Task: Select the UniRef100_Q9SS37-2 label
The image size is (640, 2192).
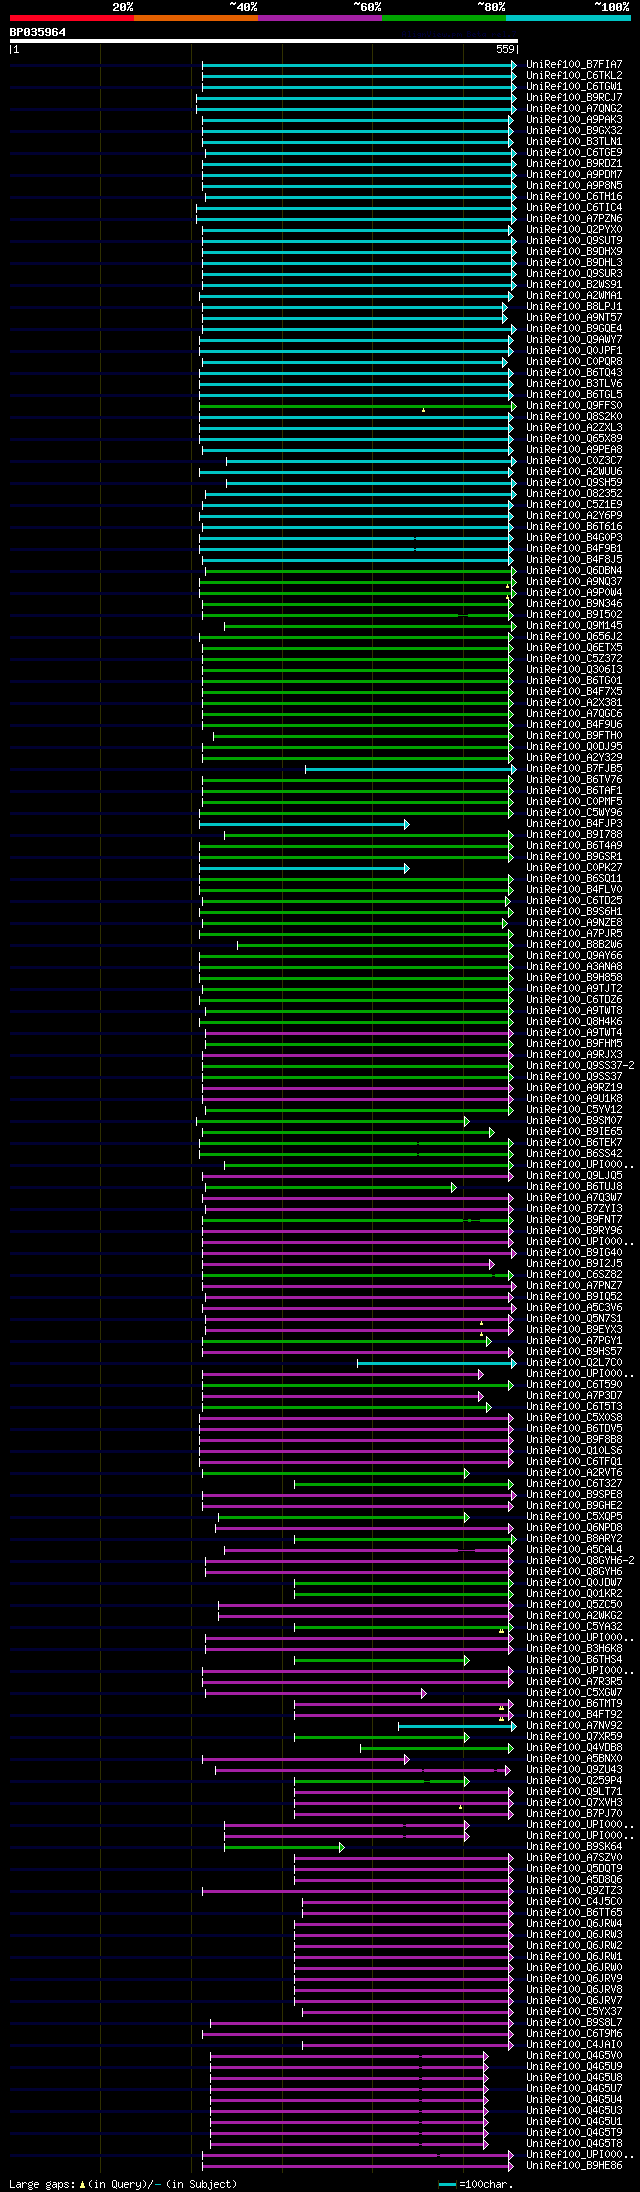Action: click(580, 1065)
